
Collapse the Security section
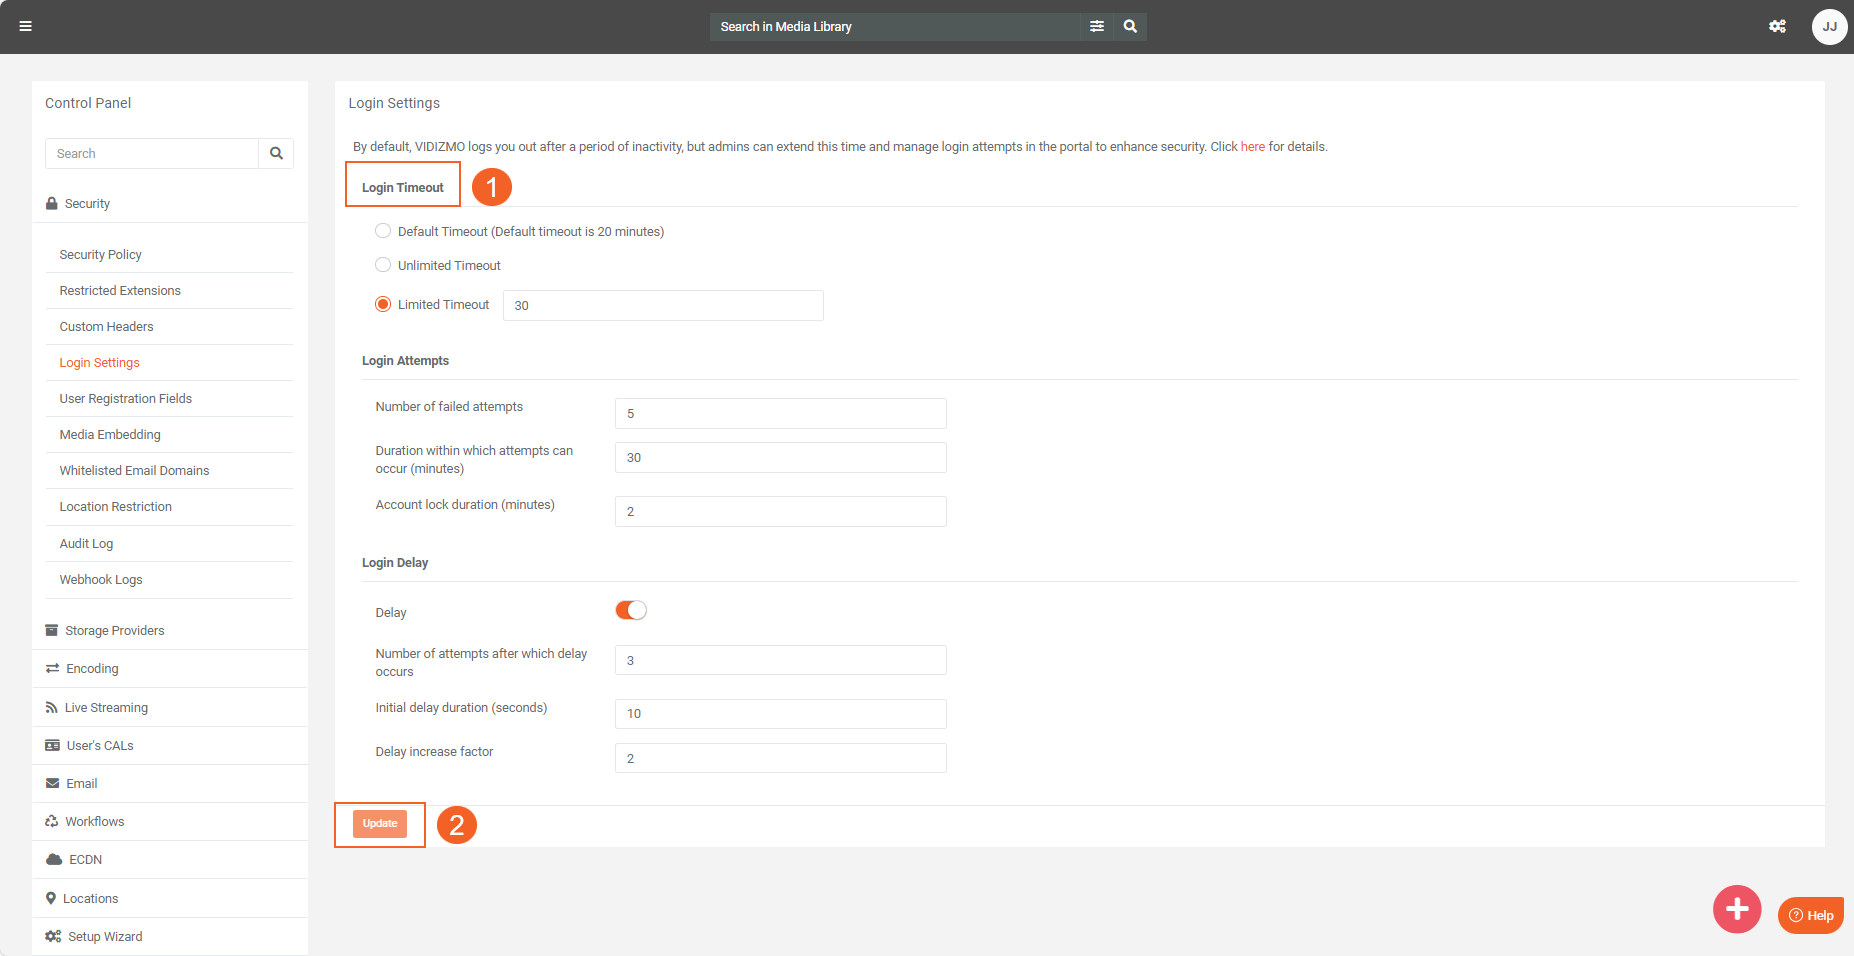point(87,204)
